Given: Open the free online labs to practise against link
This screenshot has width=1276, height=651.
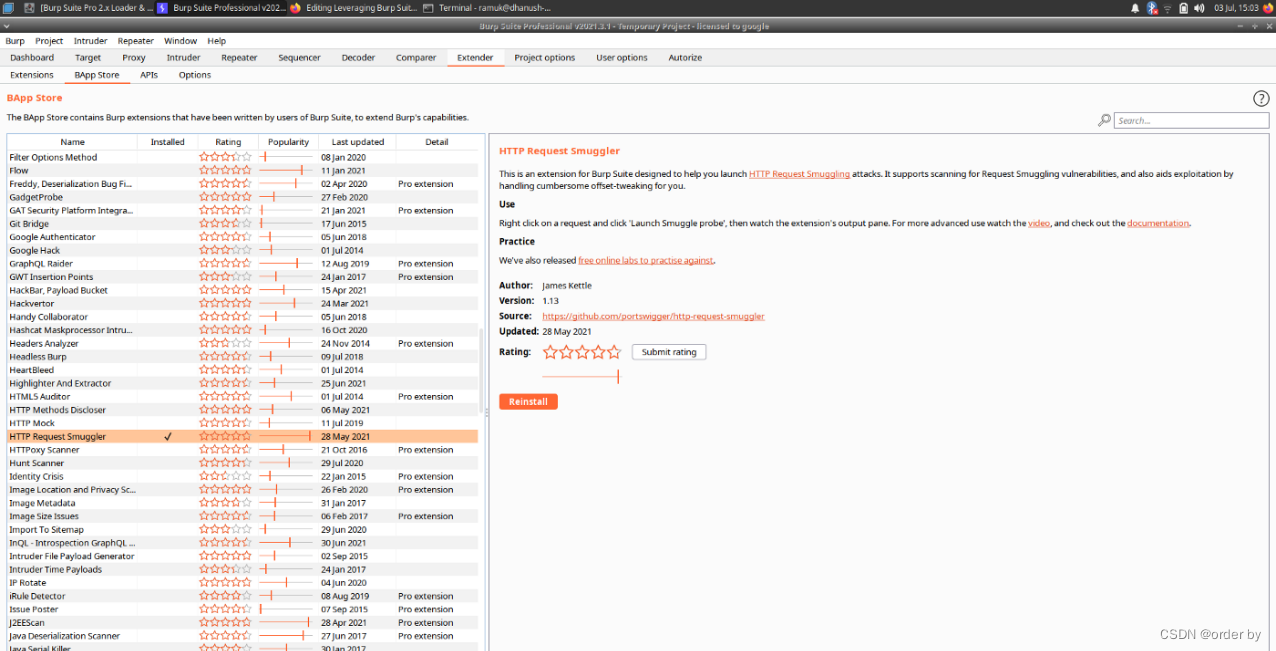Looking at the screenshot, I should [646, 260].
